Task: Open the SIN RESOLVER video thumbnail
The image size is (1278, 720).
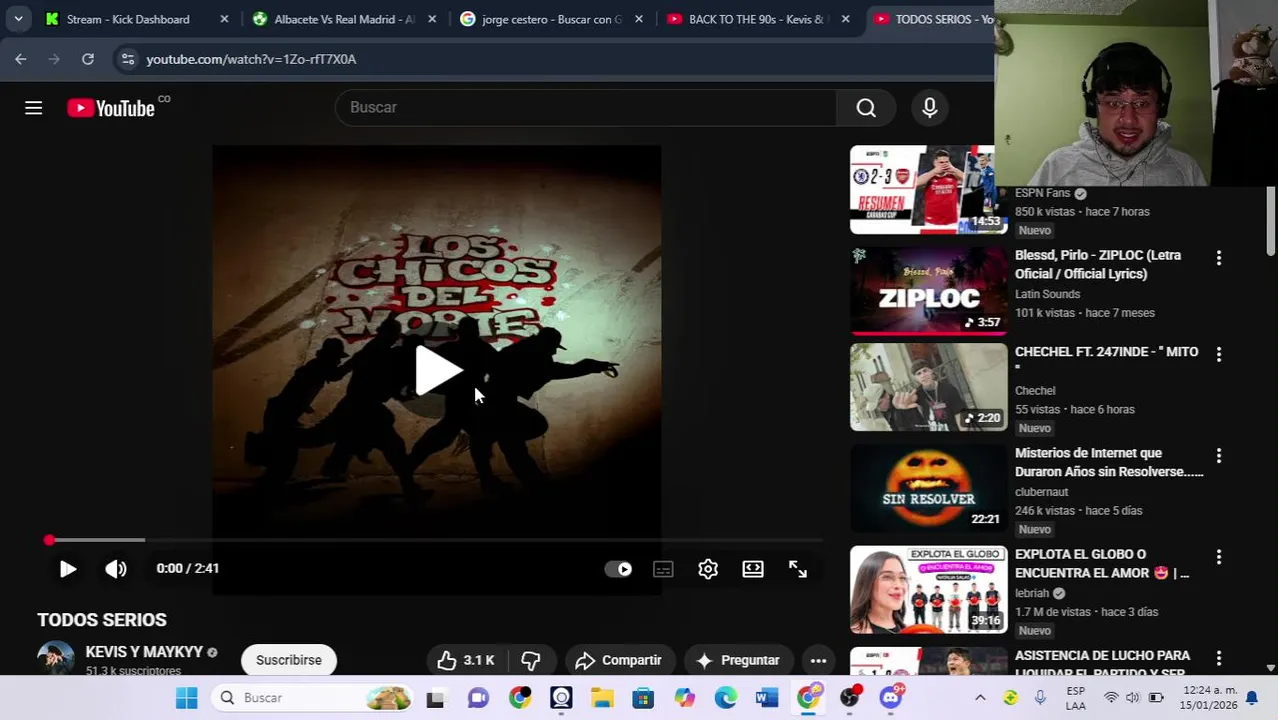Action: [x=929, y=489]
